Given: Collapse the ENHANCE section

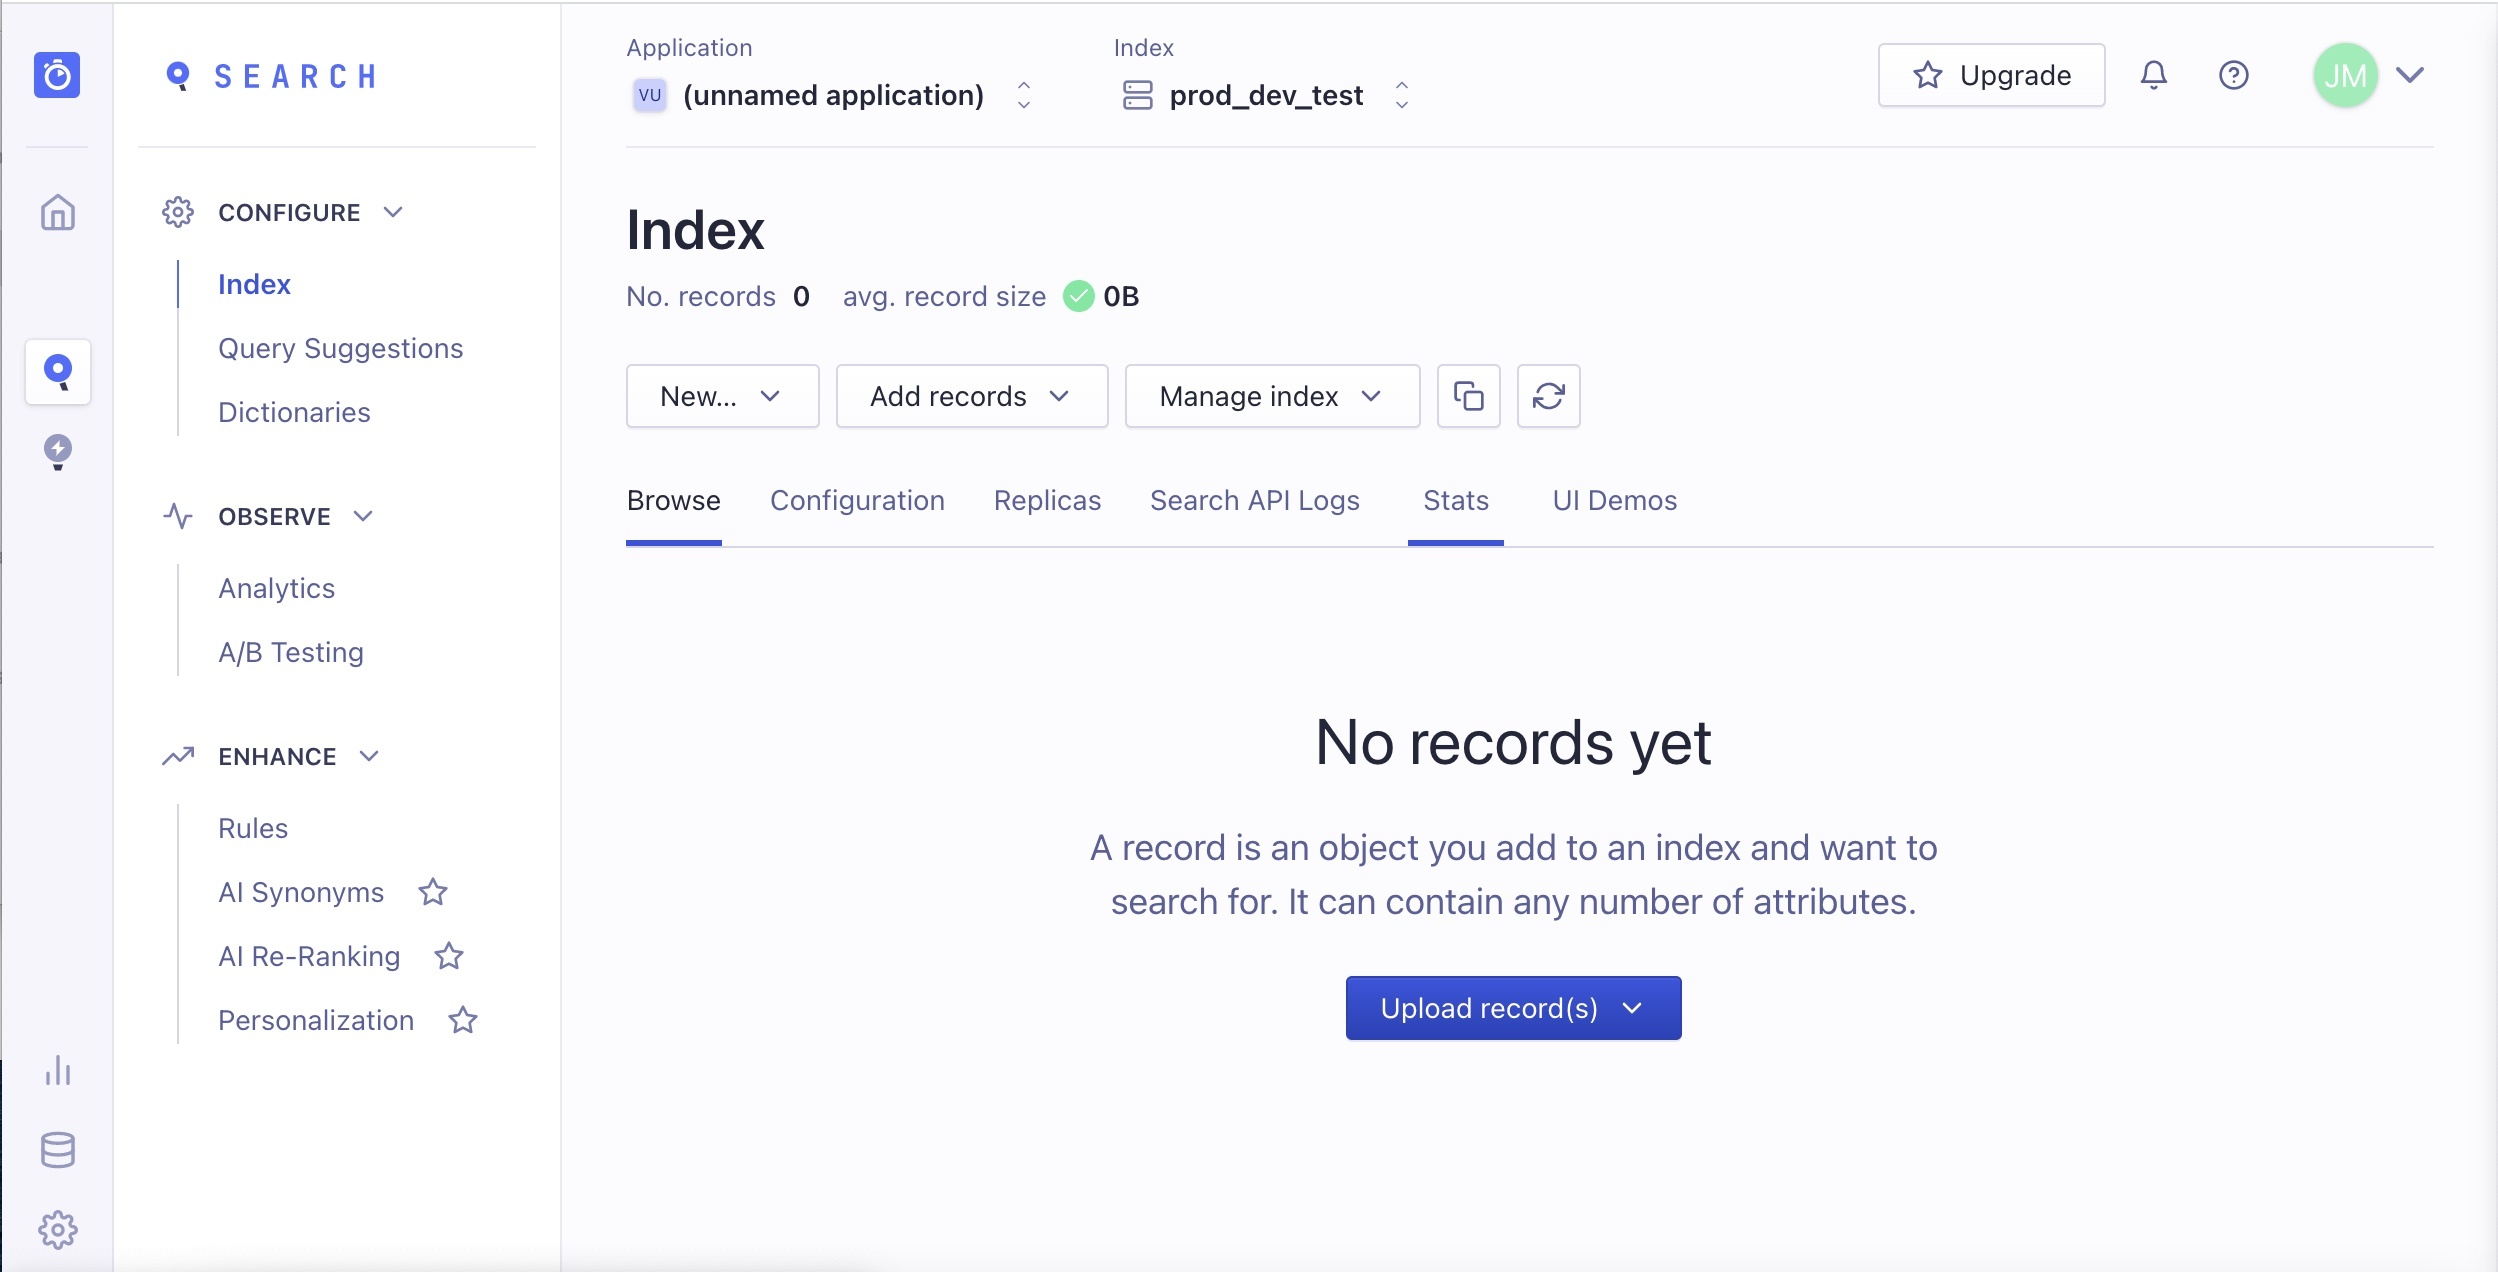Looking at the screenshot, I should point(369,756).
